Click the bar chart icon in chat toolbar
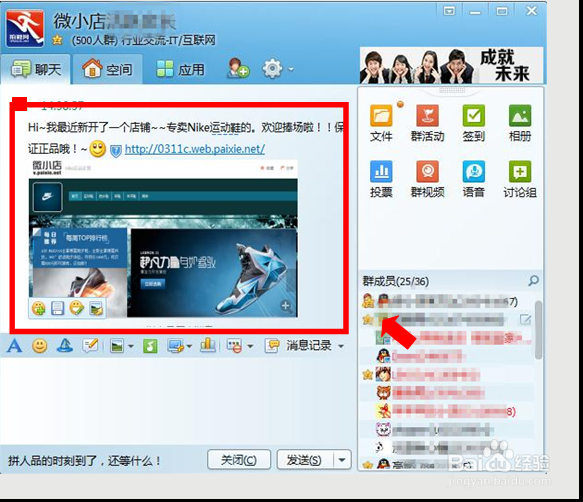This screenshot has height=502, width=583. coord(208,345)
